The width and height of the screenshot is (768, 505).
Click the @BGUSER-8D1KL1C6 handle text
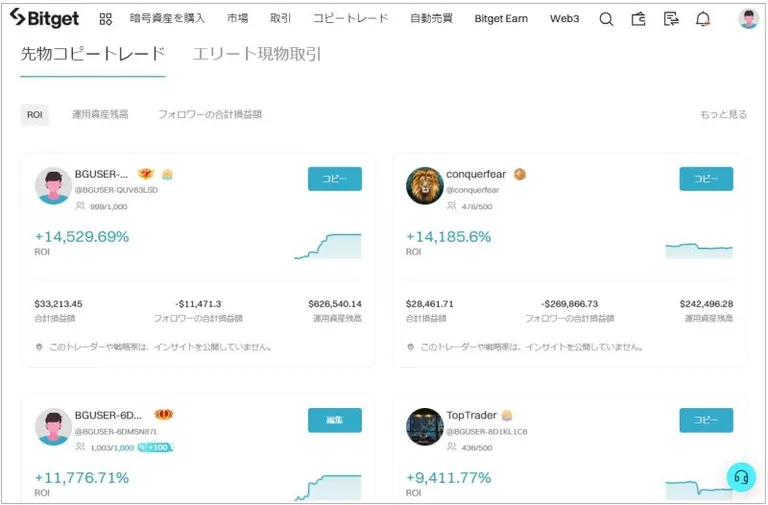tap(486, 432)
